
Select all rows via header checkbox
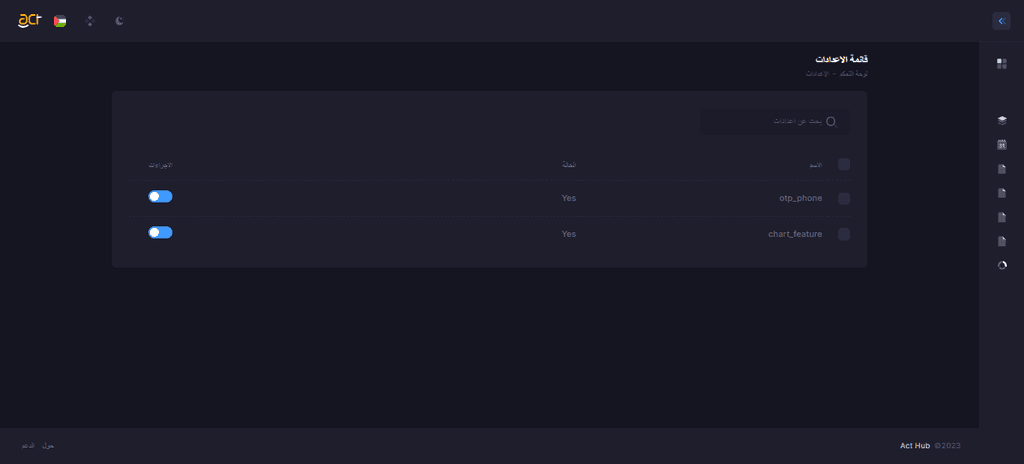pos(844,164)
